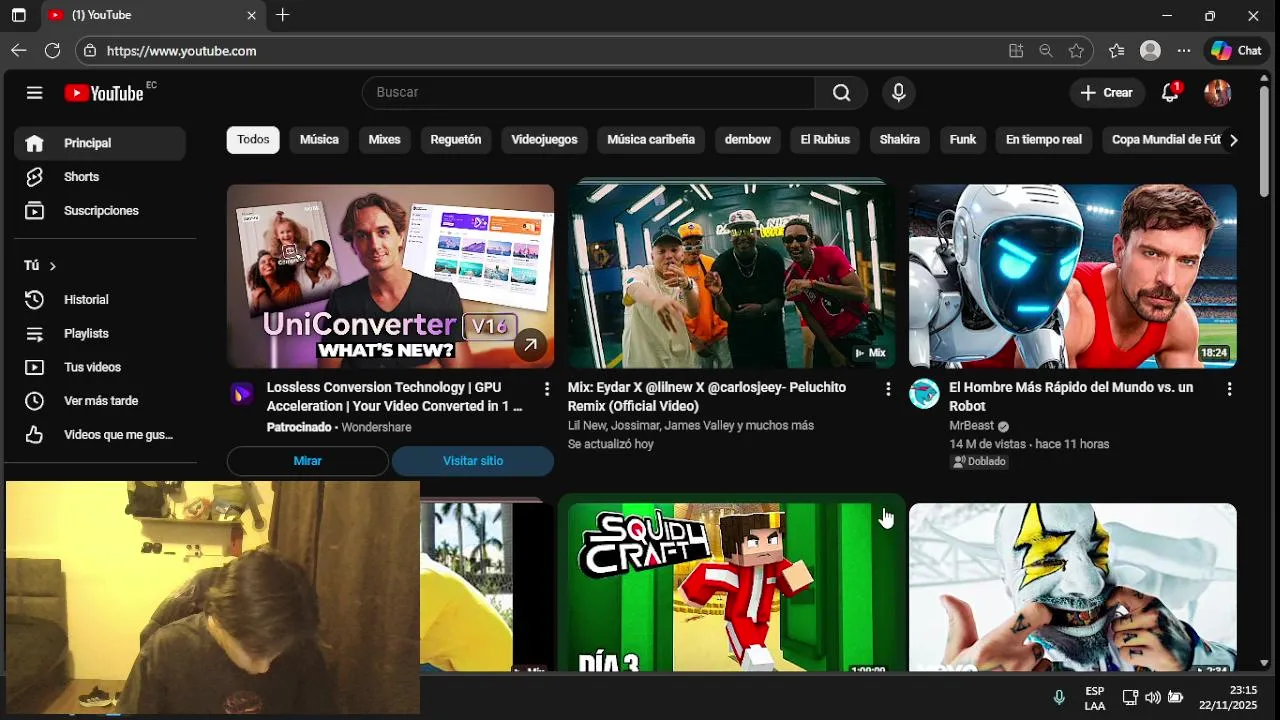Reload the page with refresh icon
The width and height of the screenshot is (1280, 720).
(x=53, y=51)
